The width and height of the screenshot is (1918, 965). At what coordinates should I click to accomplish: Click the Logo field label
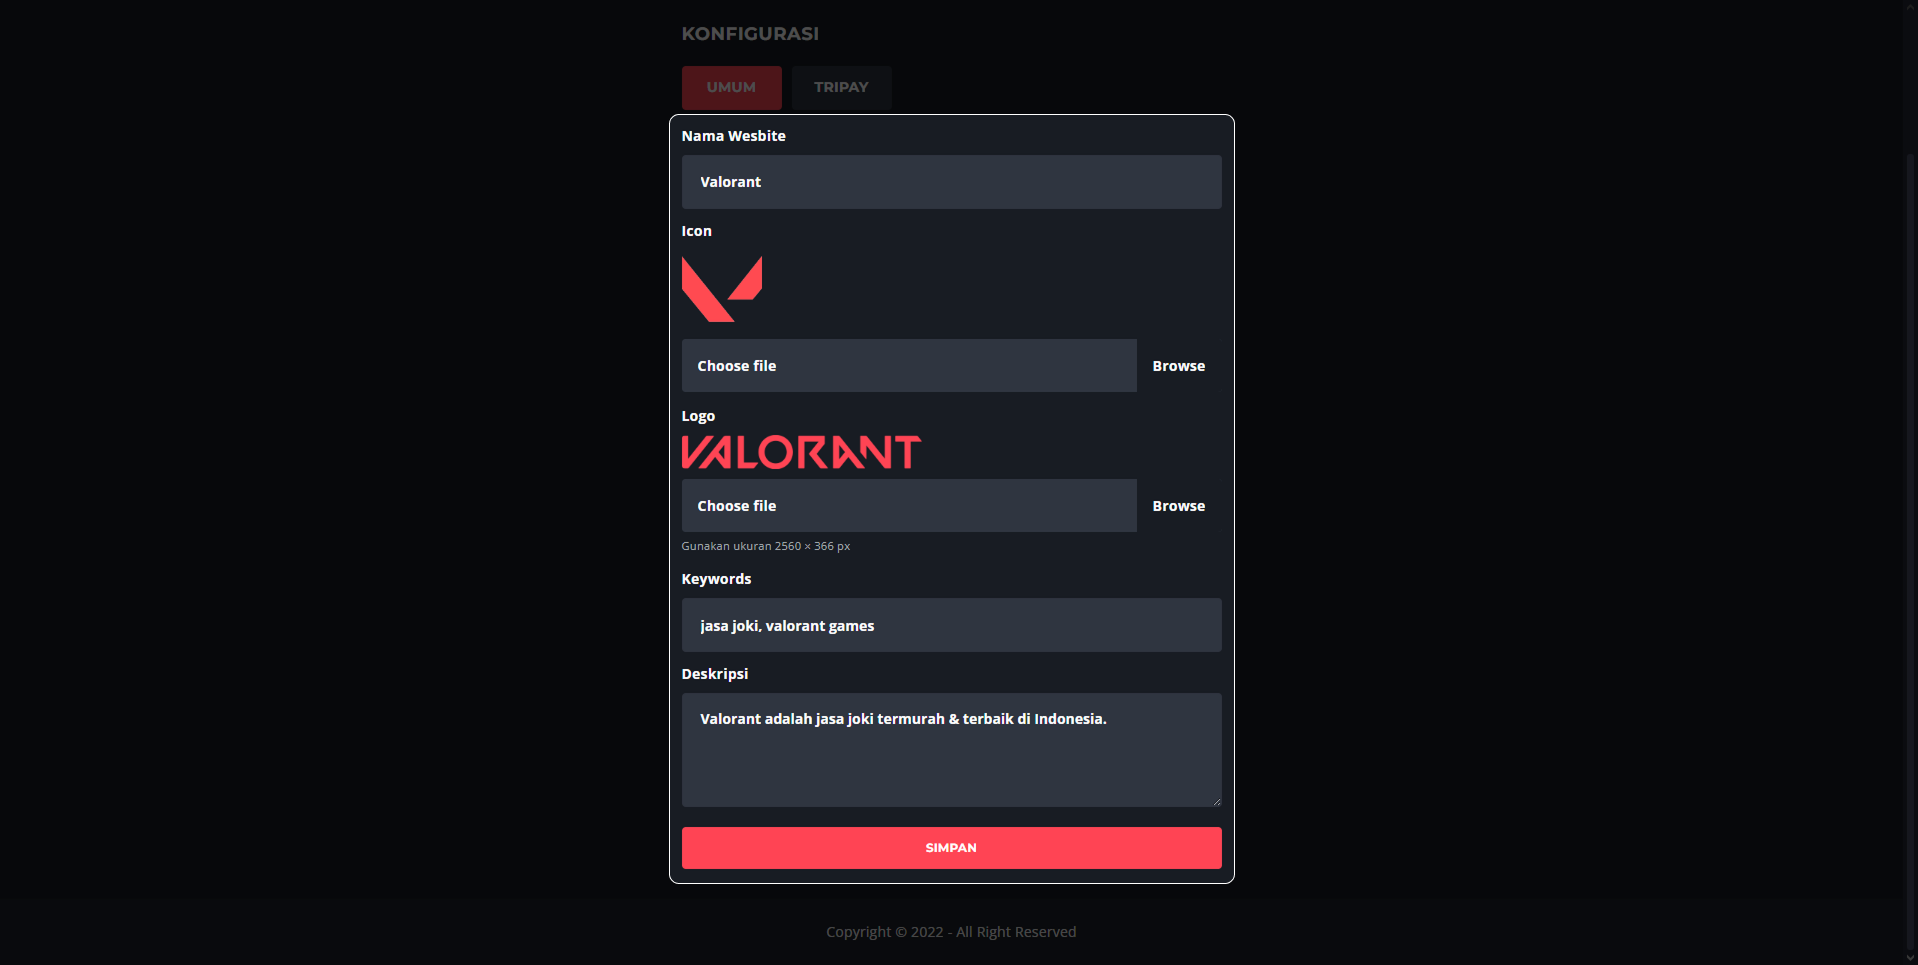tap(698, 416)
